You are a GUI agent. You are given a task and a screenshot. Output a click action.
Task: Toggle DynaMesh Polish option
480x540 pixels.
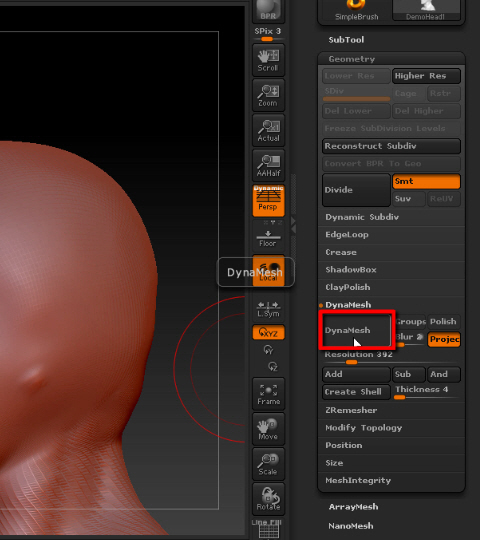[x=444, y=322]
